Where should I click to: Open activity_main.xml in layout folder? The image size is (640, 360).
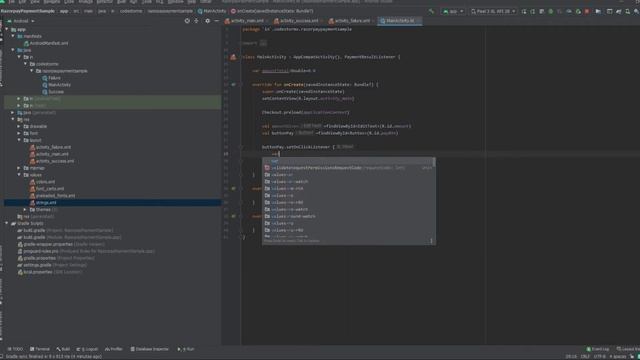pos(49,154)
